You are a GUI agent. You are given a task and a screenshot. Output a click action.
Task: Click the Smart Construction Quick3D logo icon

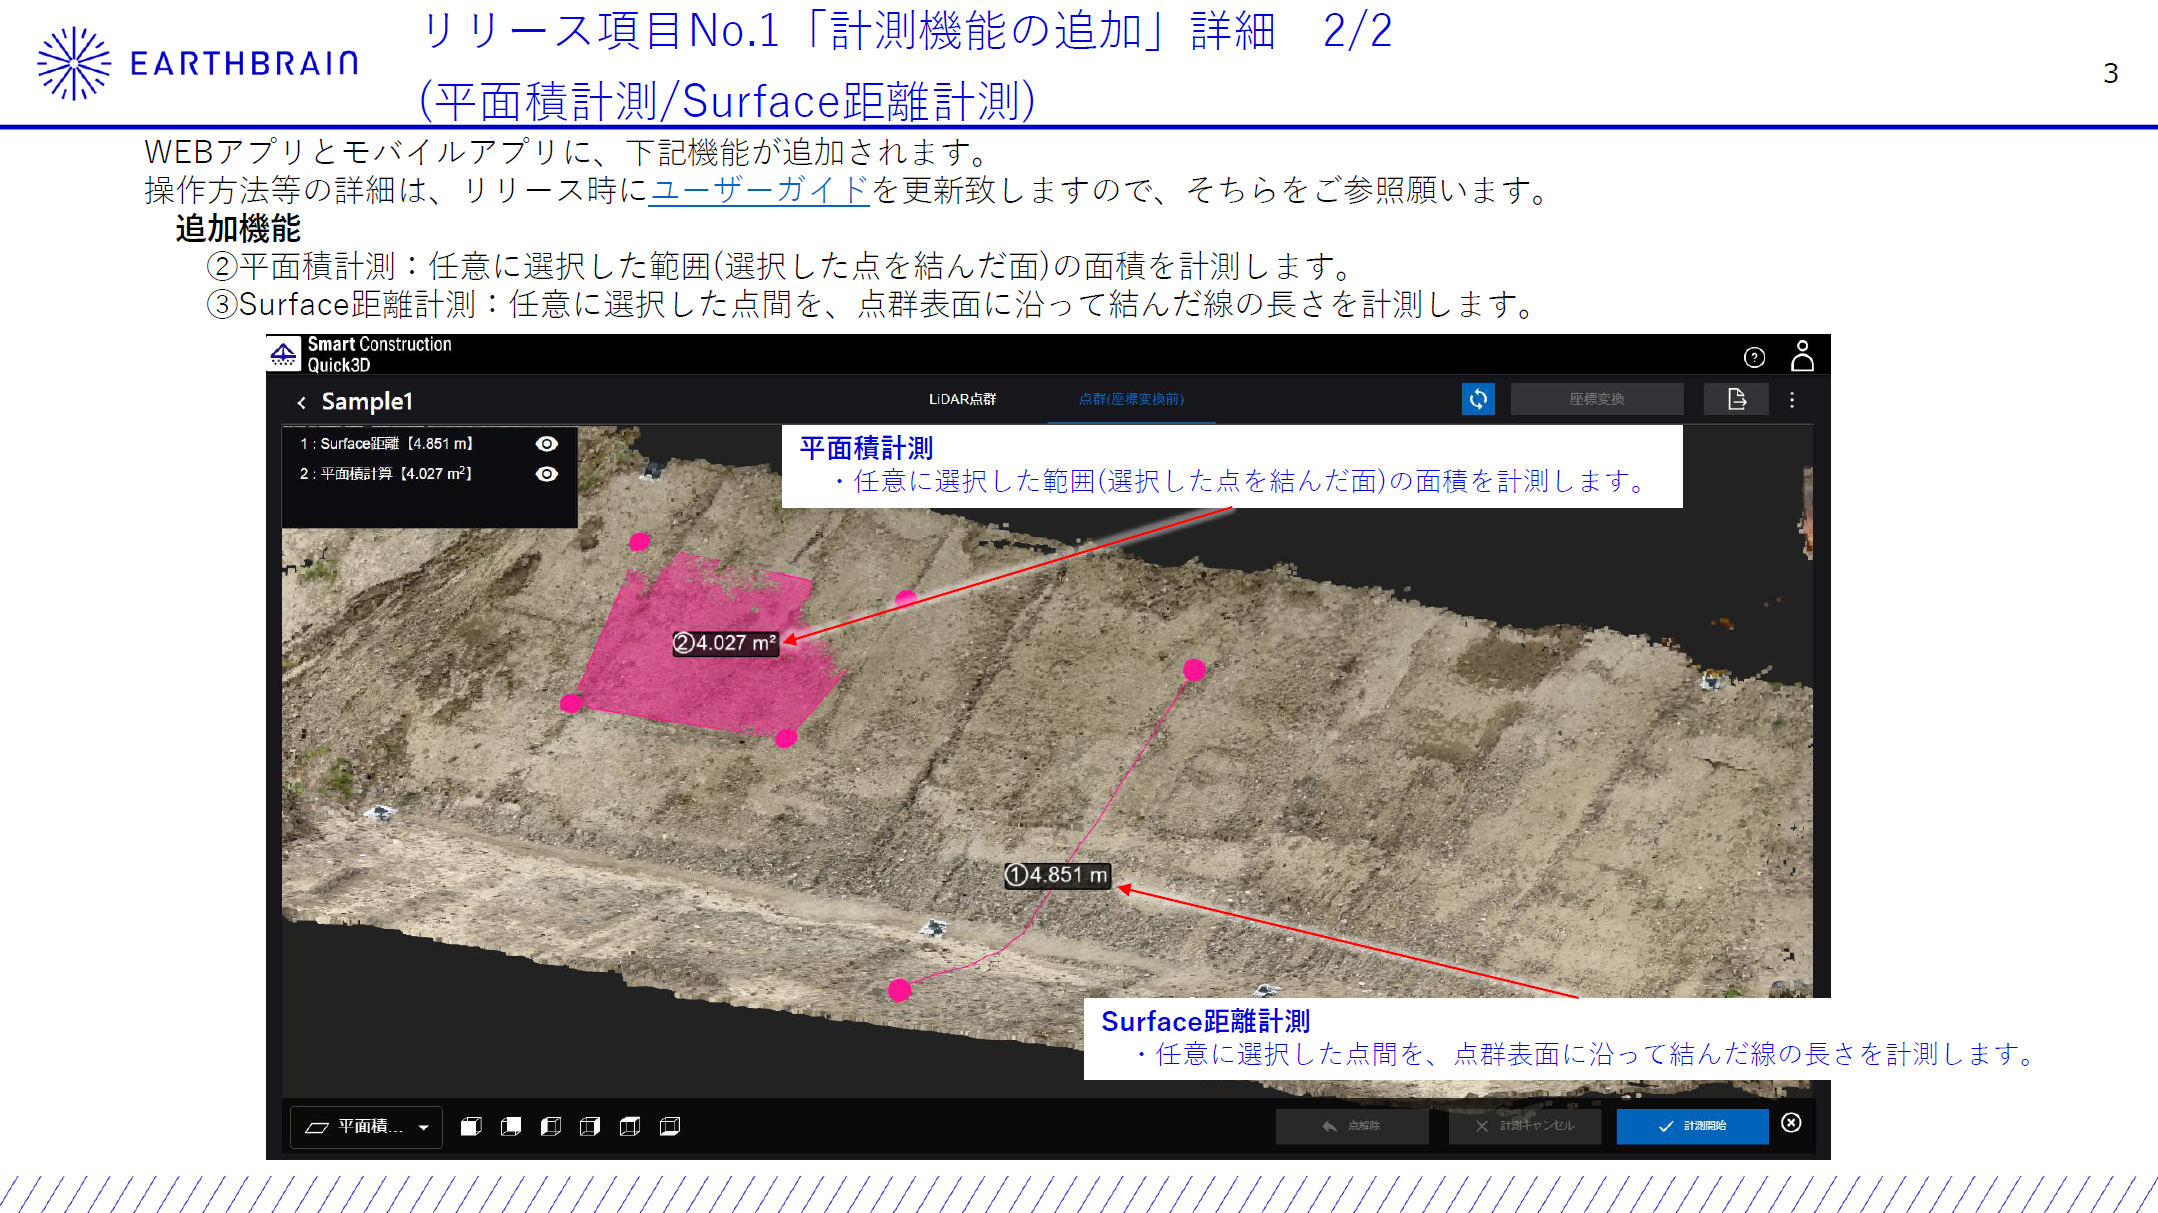point(284,354)
